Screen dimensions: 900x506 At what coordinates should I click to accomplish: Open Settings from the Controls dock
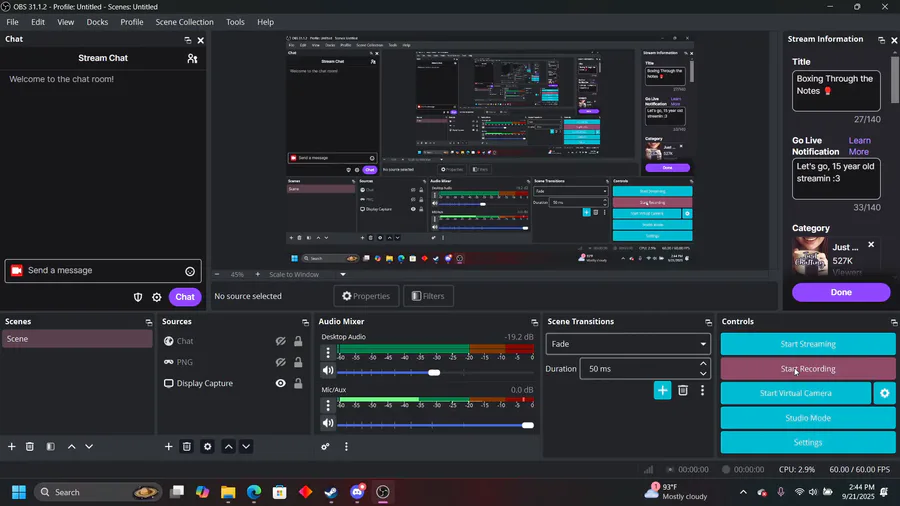click(808, 443)
